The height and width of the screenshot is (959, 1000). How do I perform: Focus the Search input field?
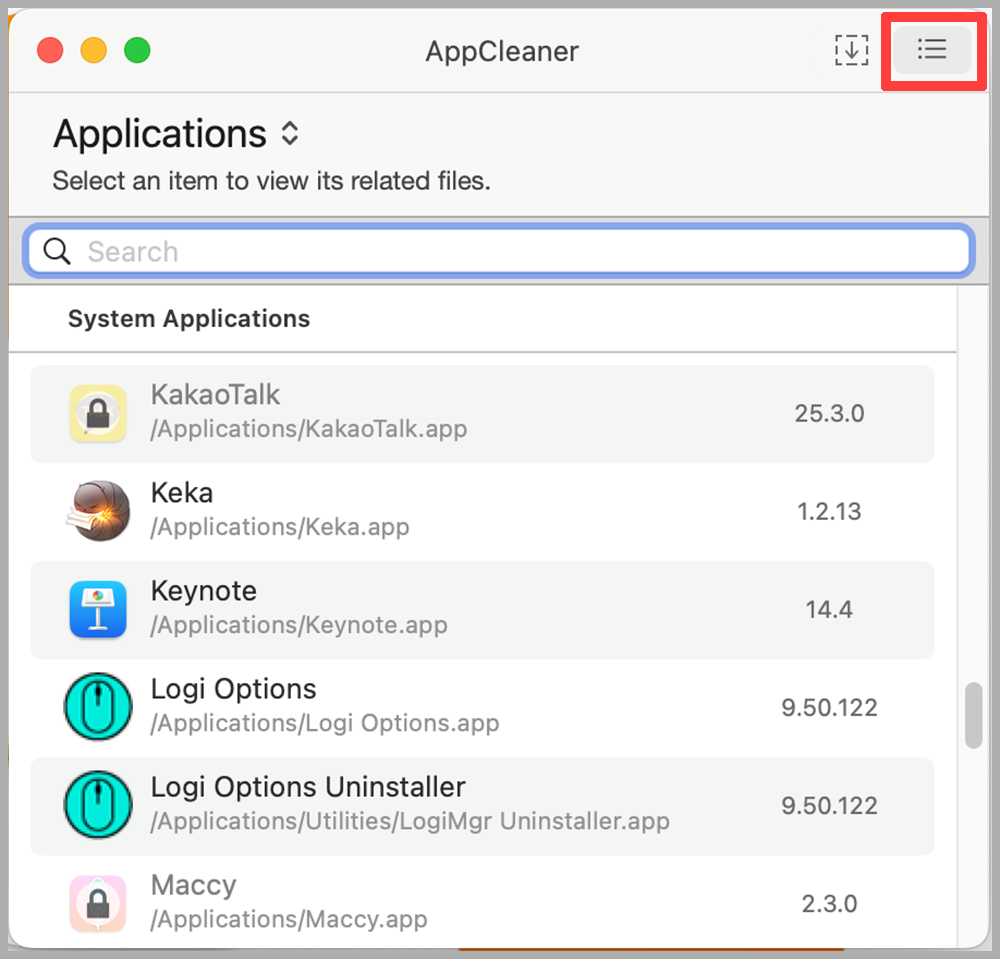(x=499, y=251)
